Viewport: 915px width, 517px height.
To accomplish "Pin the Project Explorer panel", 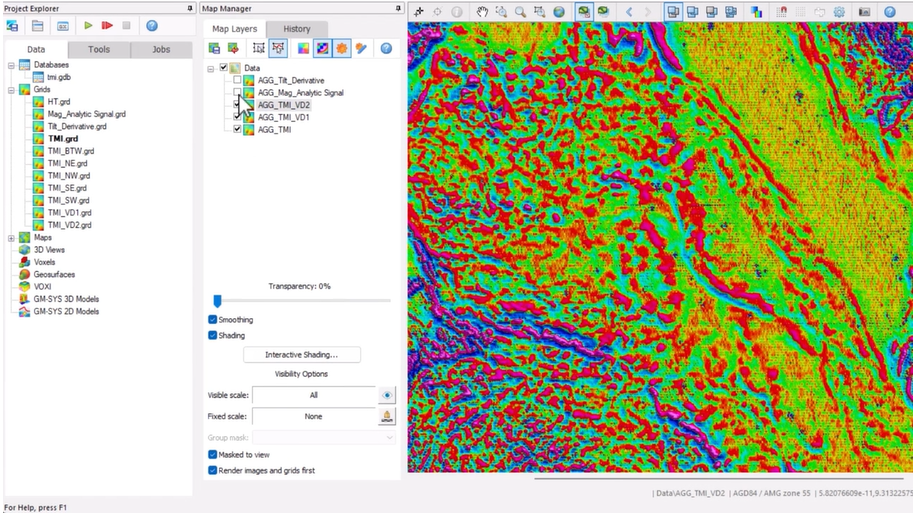I will 190,8.
